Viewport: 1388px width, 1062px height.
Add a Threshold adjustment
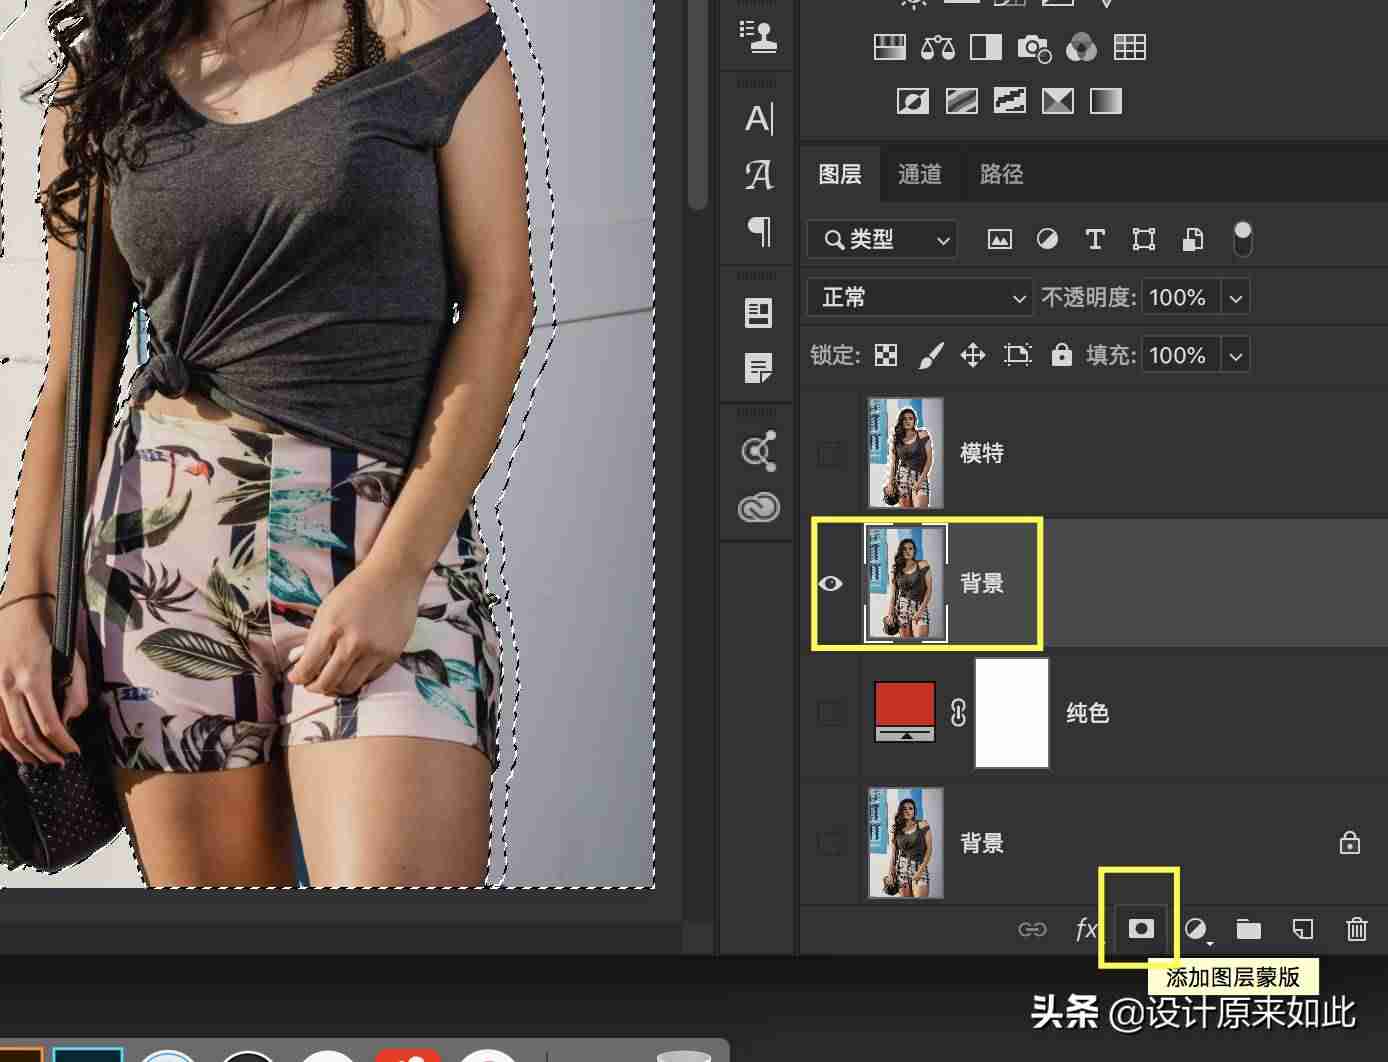coord(1009,101)
